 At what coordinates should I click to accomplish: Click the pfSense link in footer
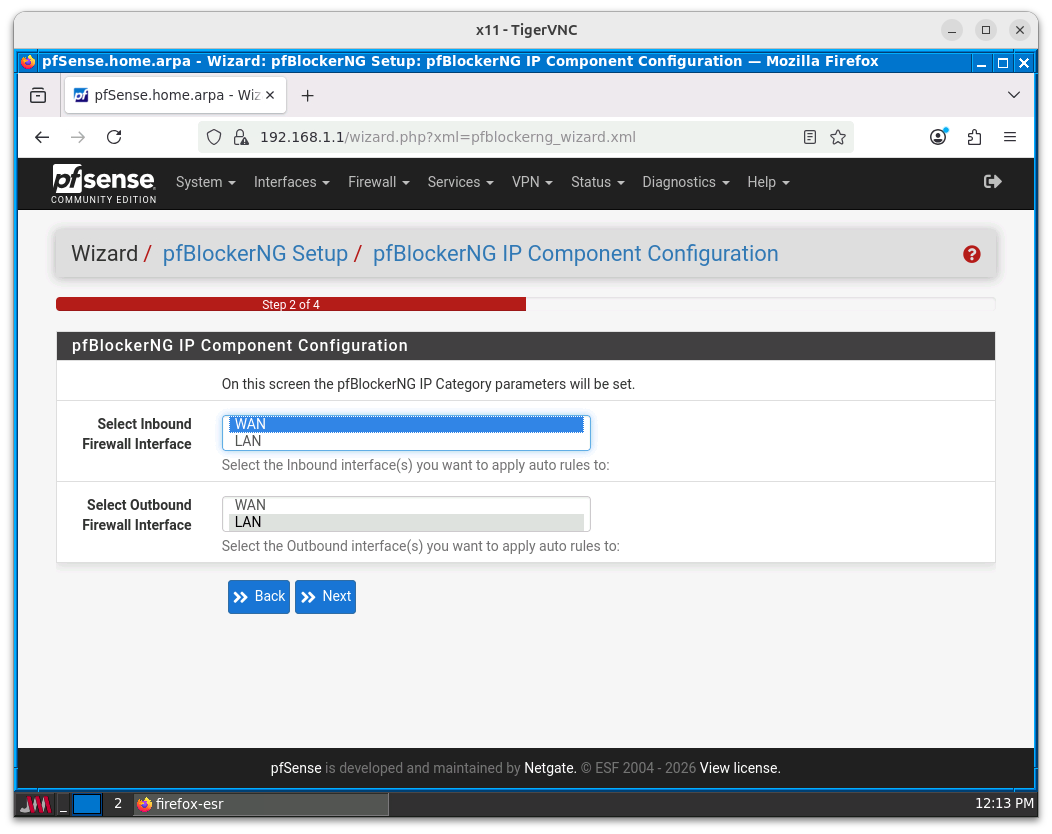click(296, 768)
